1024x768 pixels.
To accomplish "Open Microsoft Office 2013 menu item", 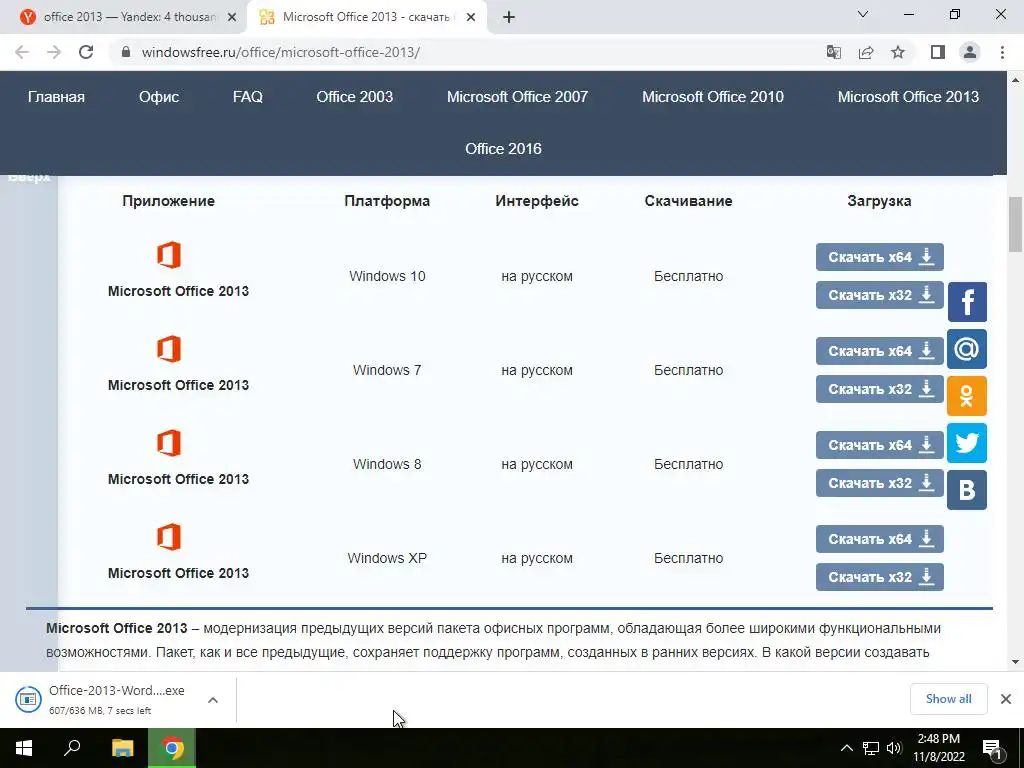I will [908, 97].
